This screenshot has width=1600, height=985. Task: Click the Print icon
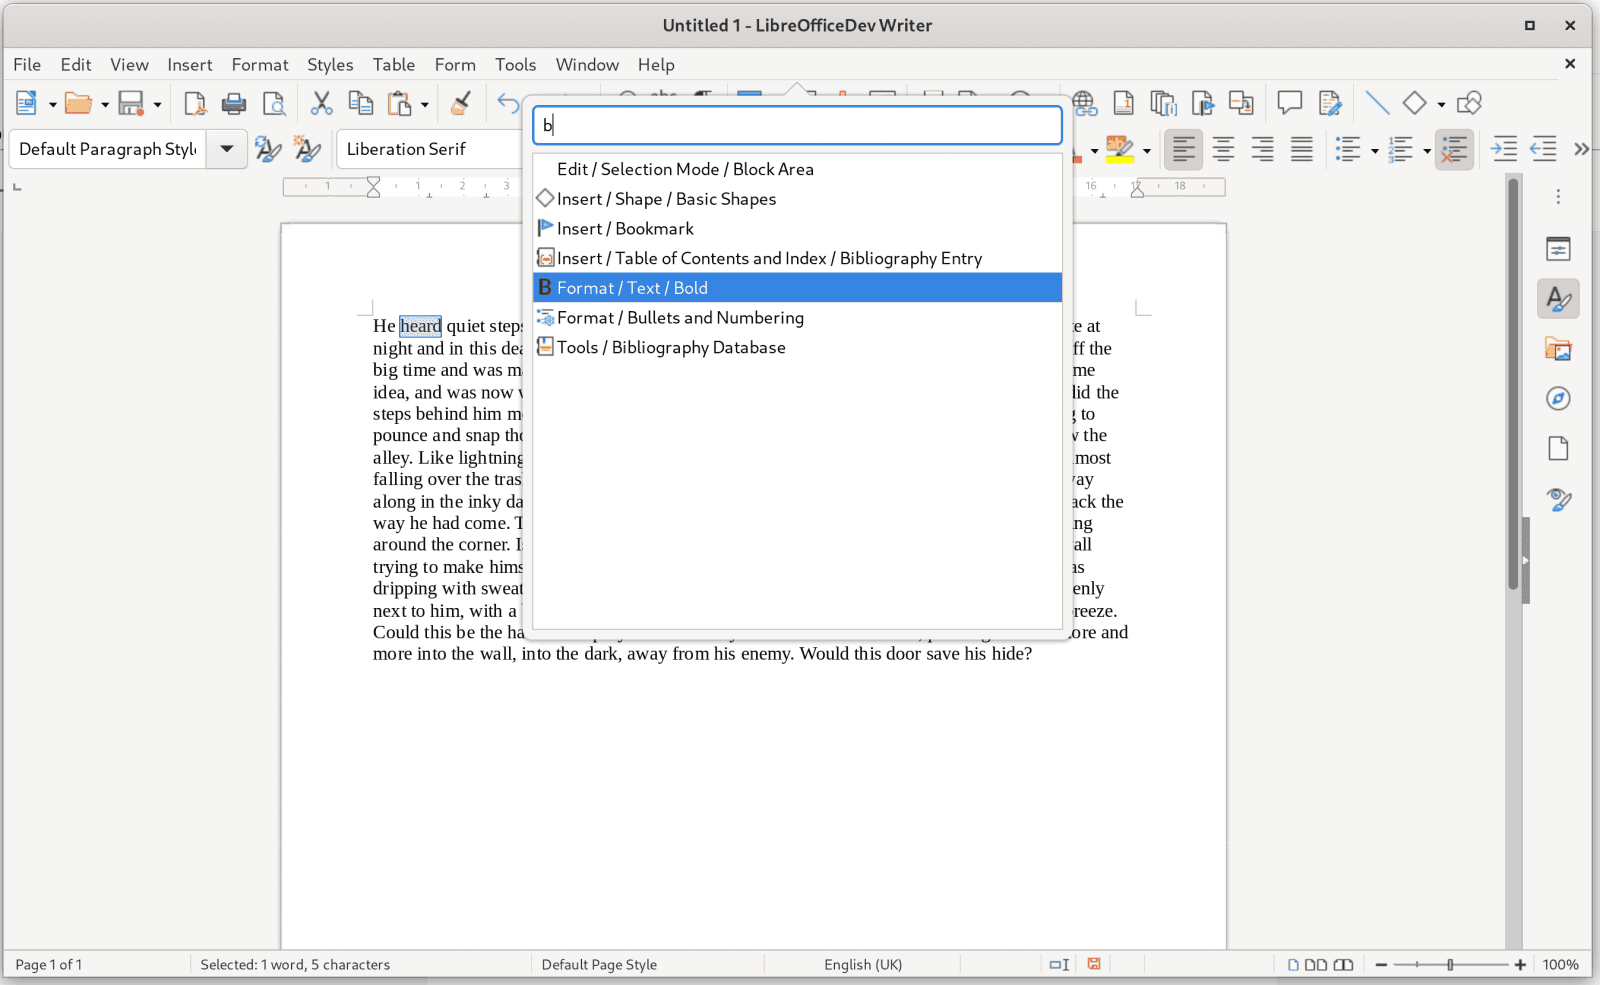coord(233,103)
